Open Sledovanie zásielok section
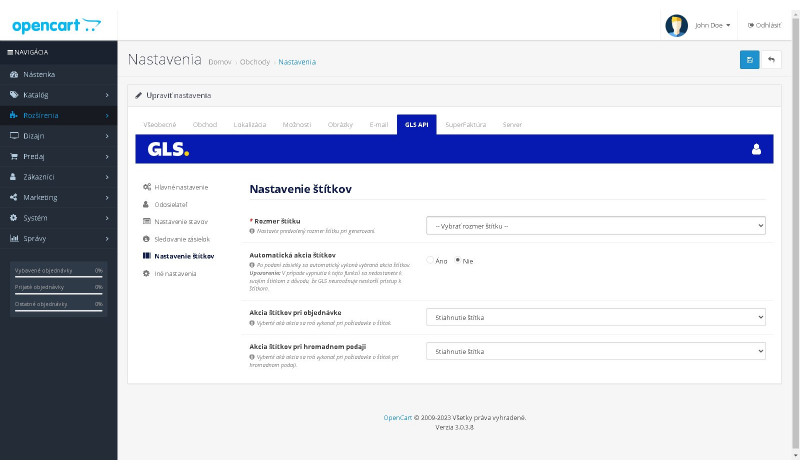Image resolution: width=800 pixels, height=470 pixels. tap(182, 239)
